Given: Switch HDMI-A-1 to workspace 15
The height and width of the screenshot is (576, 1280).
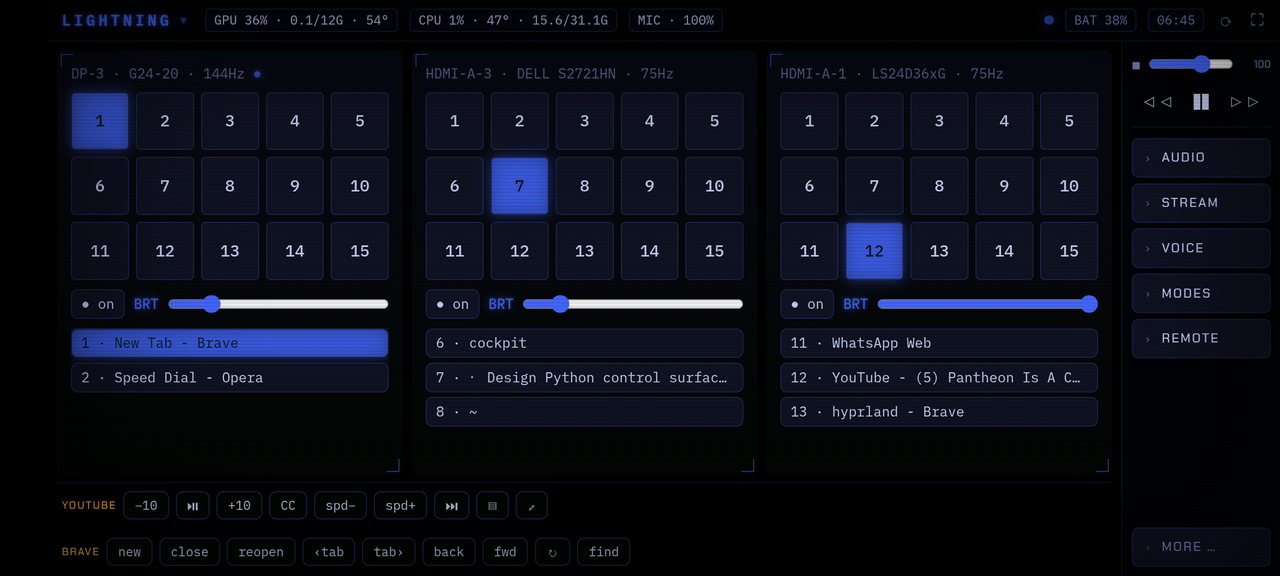Looking at the screenshot, I should tap(1069, 251).
